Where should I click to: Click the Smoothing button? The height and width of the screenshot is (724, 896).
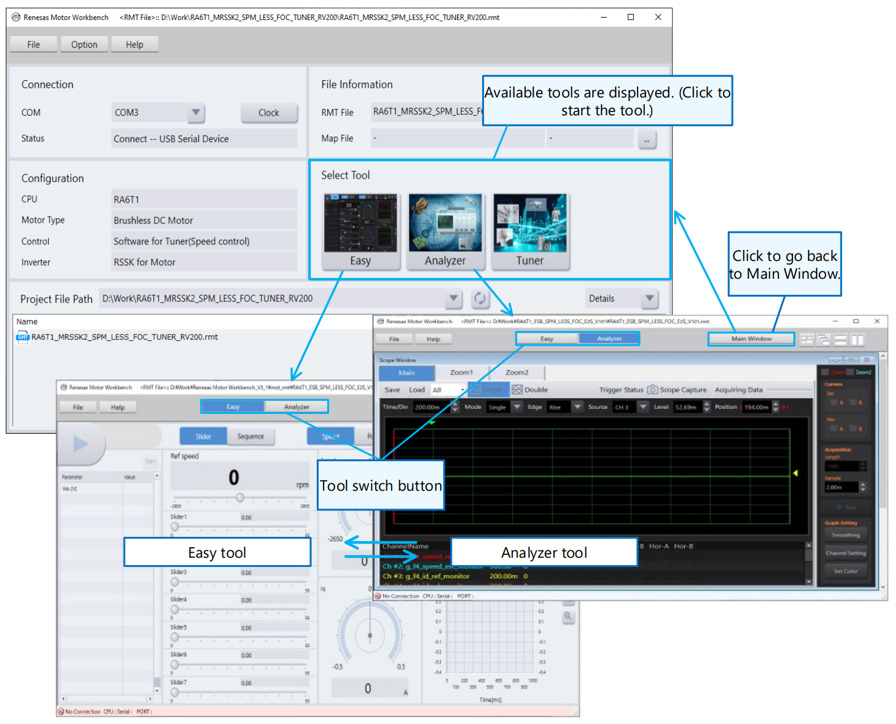[846, 535]
